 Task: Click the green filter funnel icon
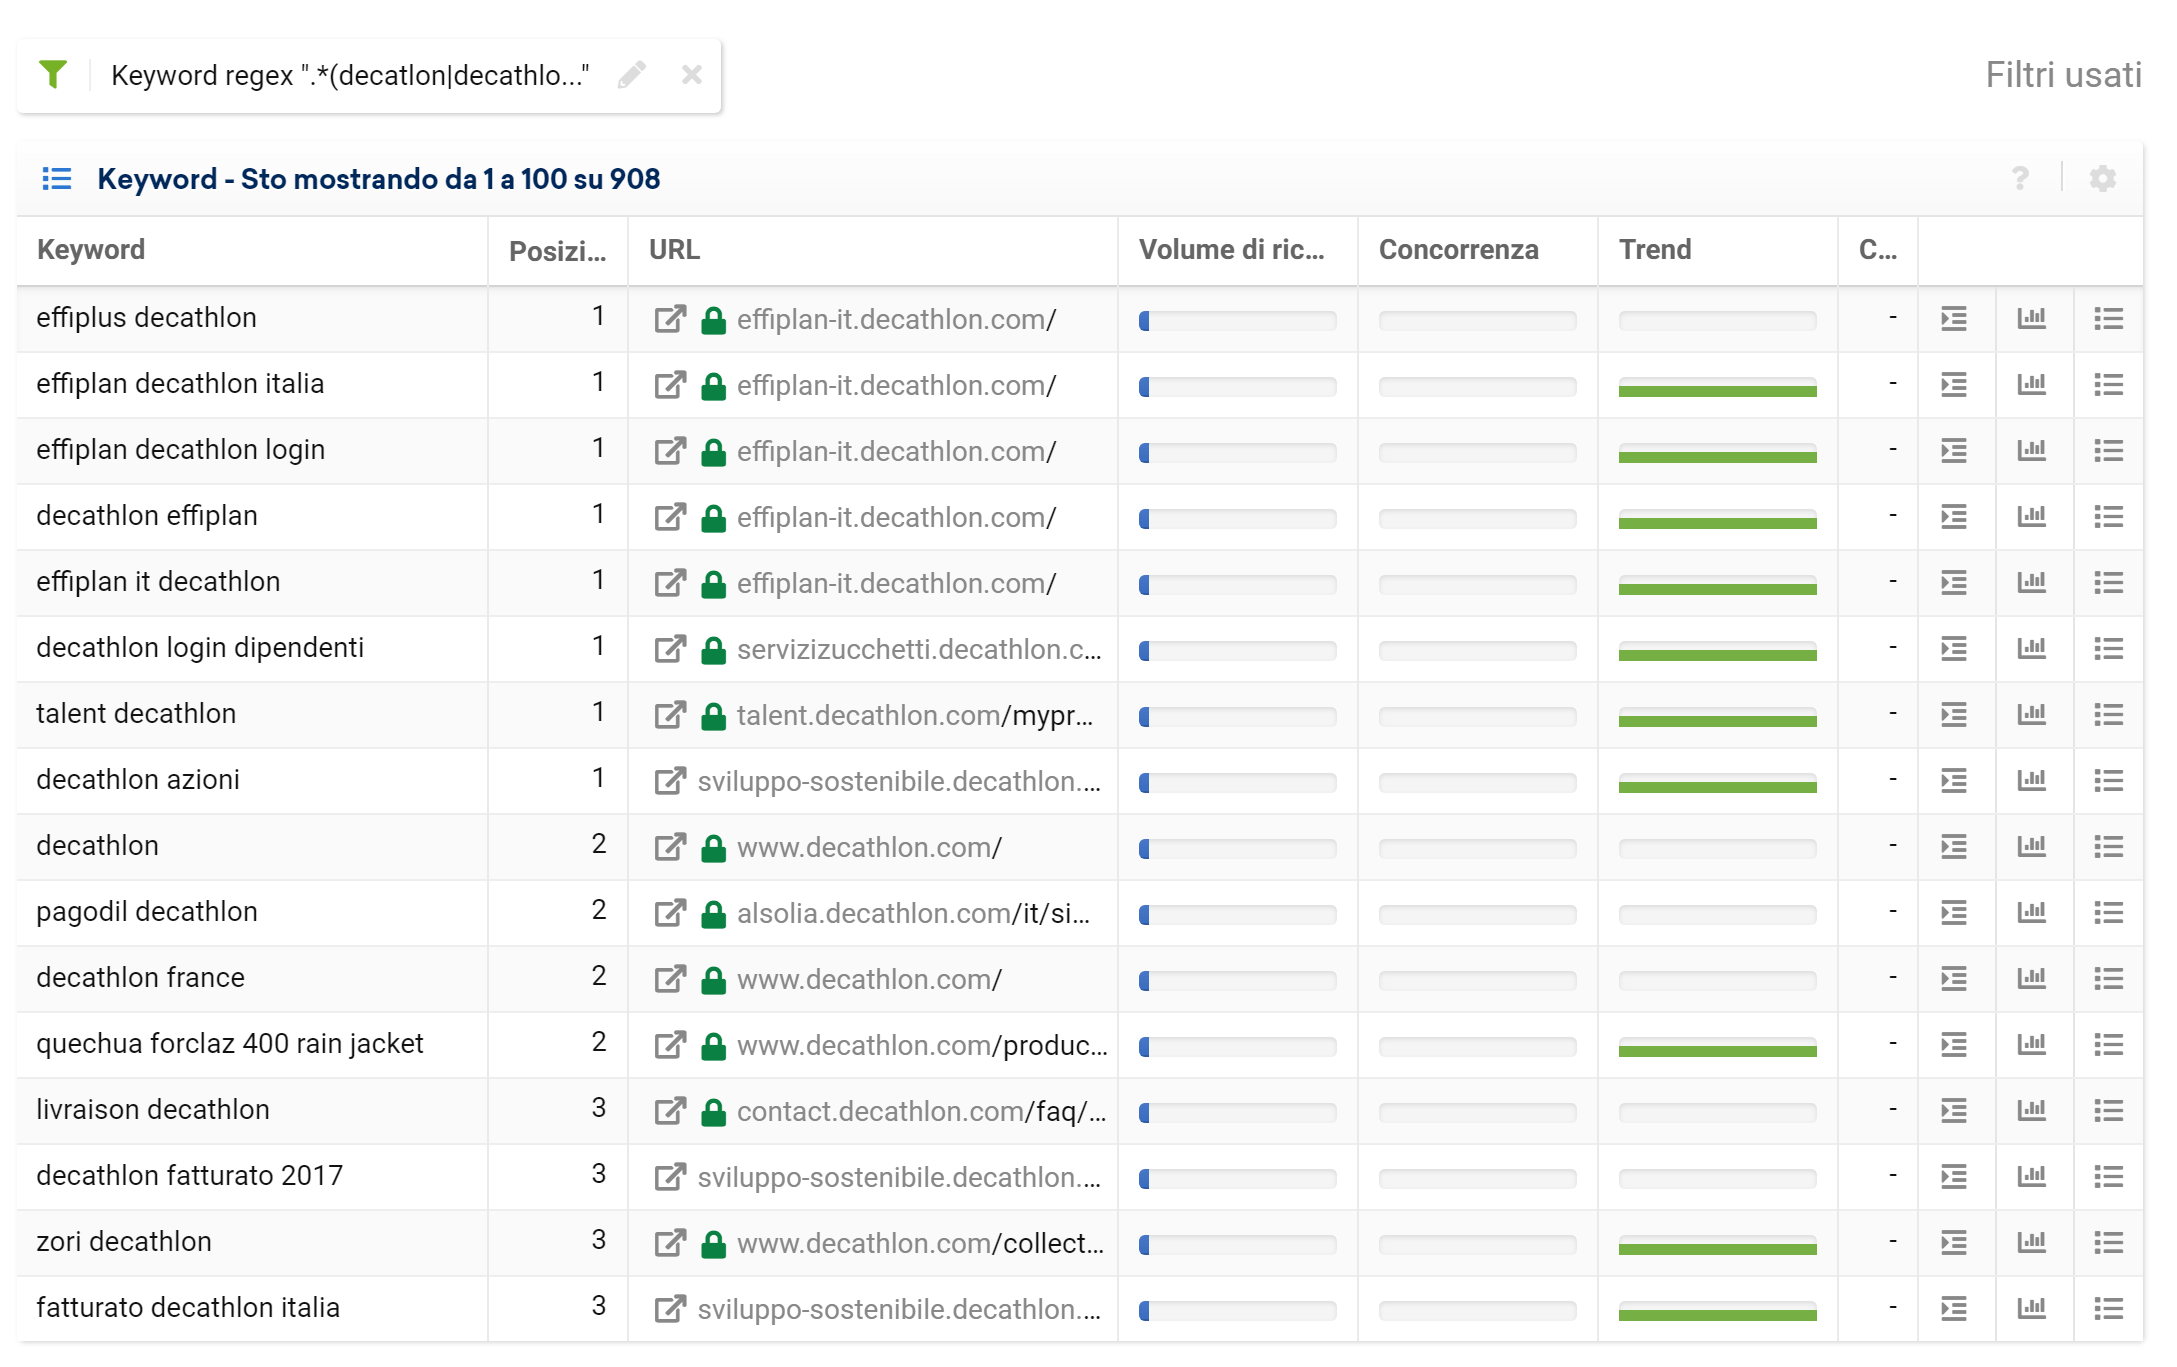[53, 75]
